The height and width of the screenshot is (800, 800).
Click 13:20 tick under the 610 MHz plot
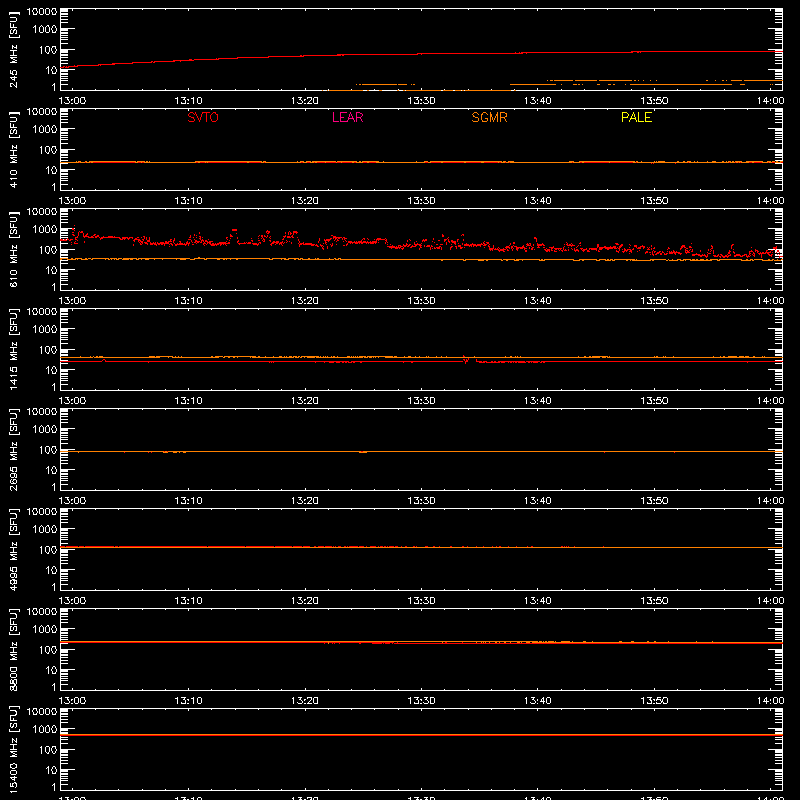305,301
